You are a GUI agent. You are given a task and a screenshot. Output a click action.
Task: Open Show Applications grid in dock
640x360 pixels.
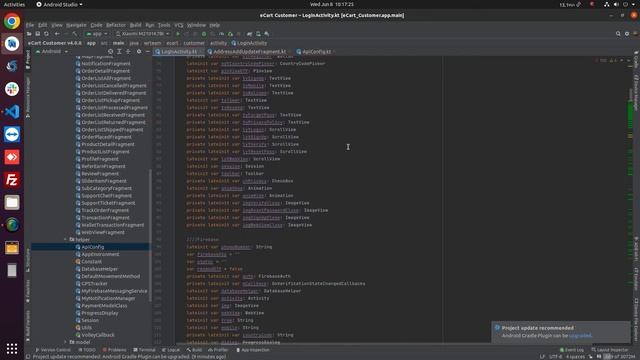click(x=12, y=348)
